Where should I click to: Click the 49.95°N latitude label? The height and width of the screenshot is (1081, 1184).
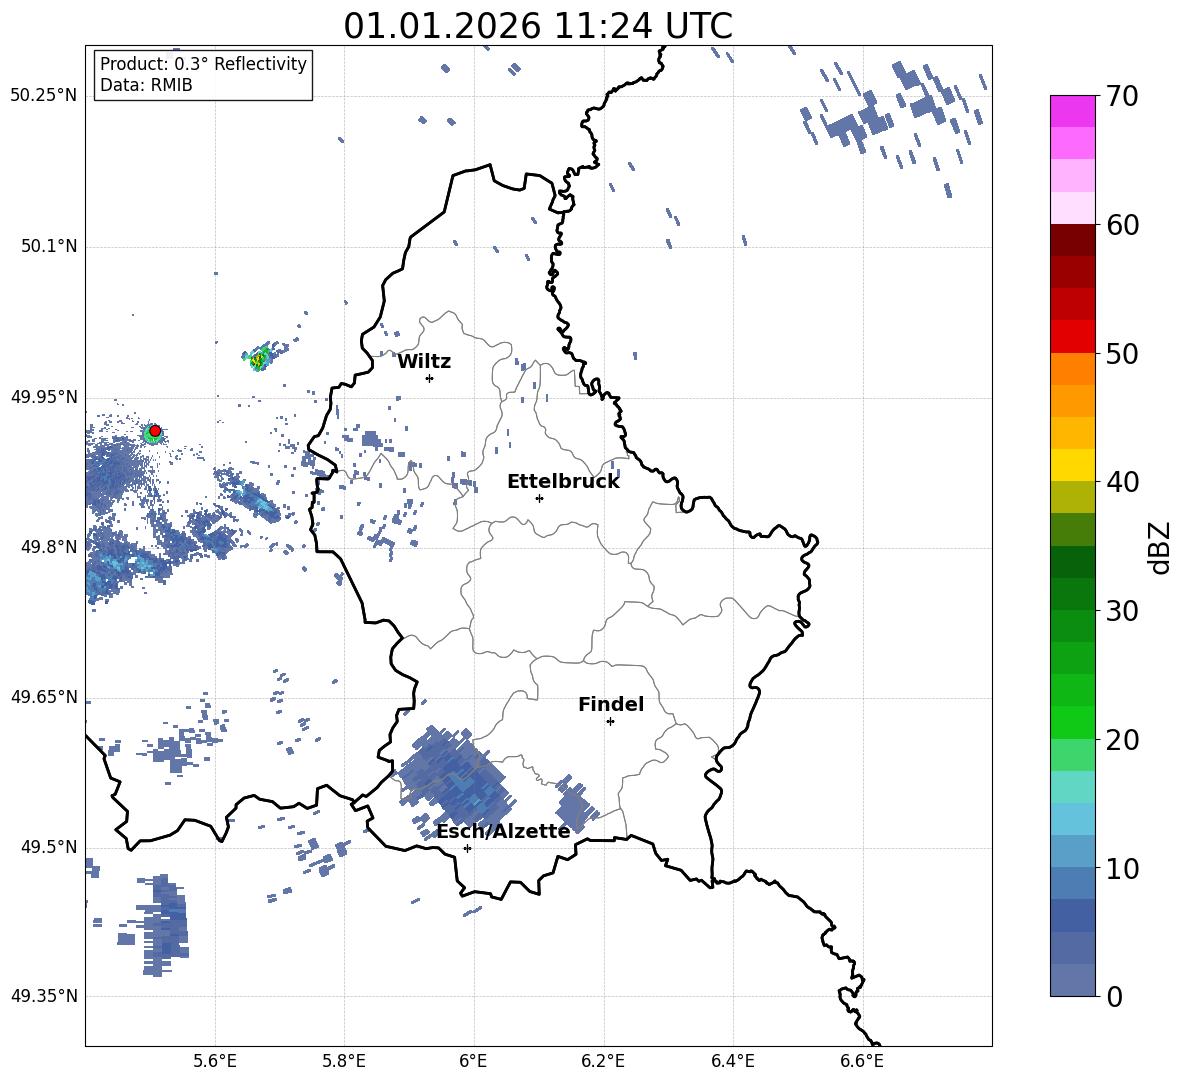pyautogui.click(x=43, y=396)
